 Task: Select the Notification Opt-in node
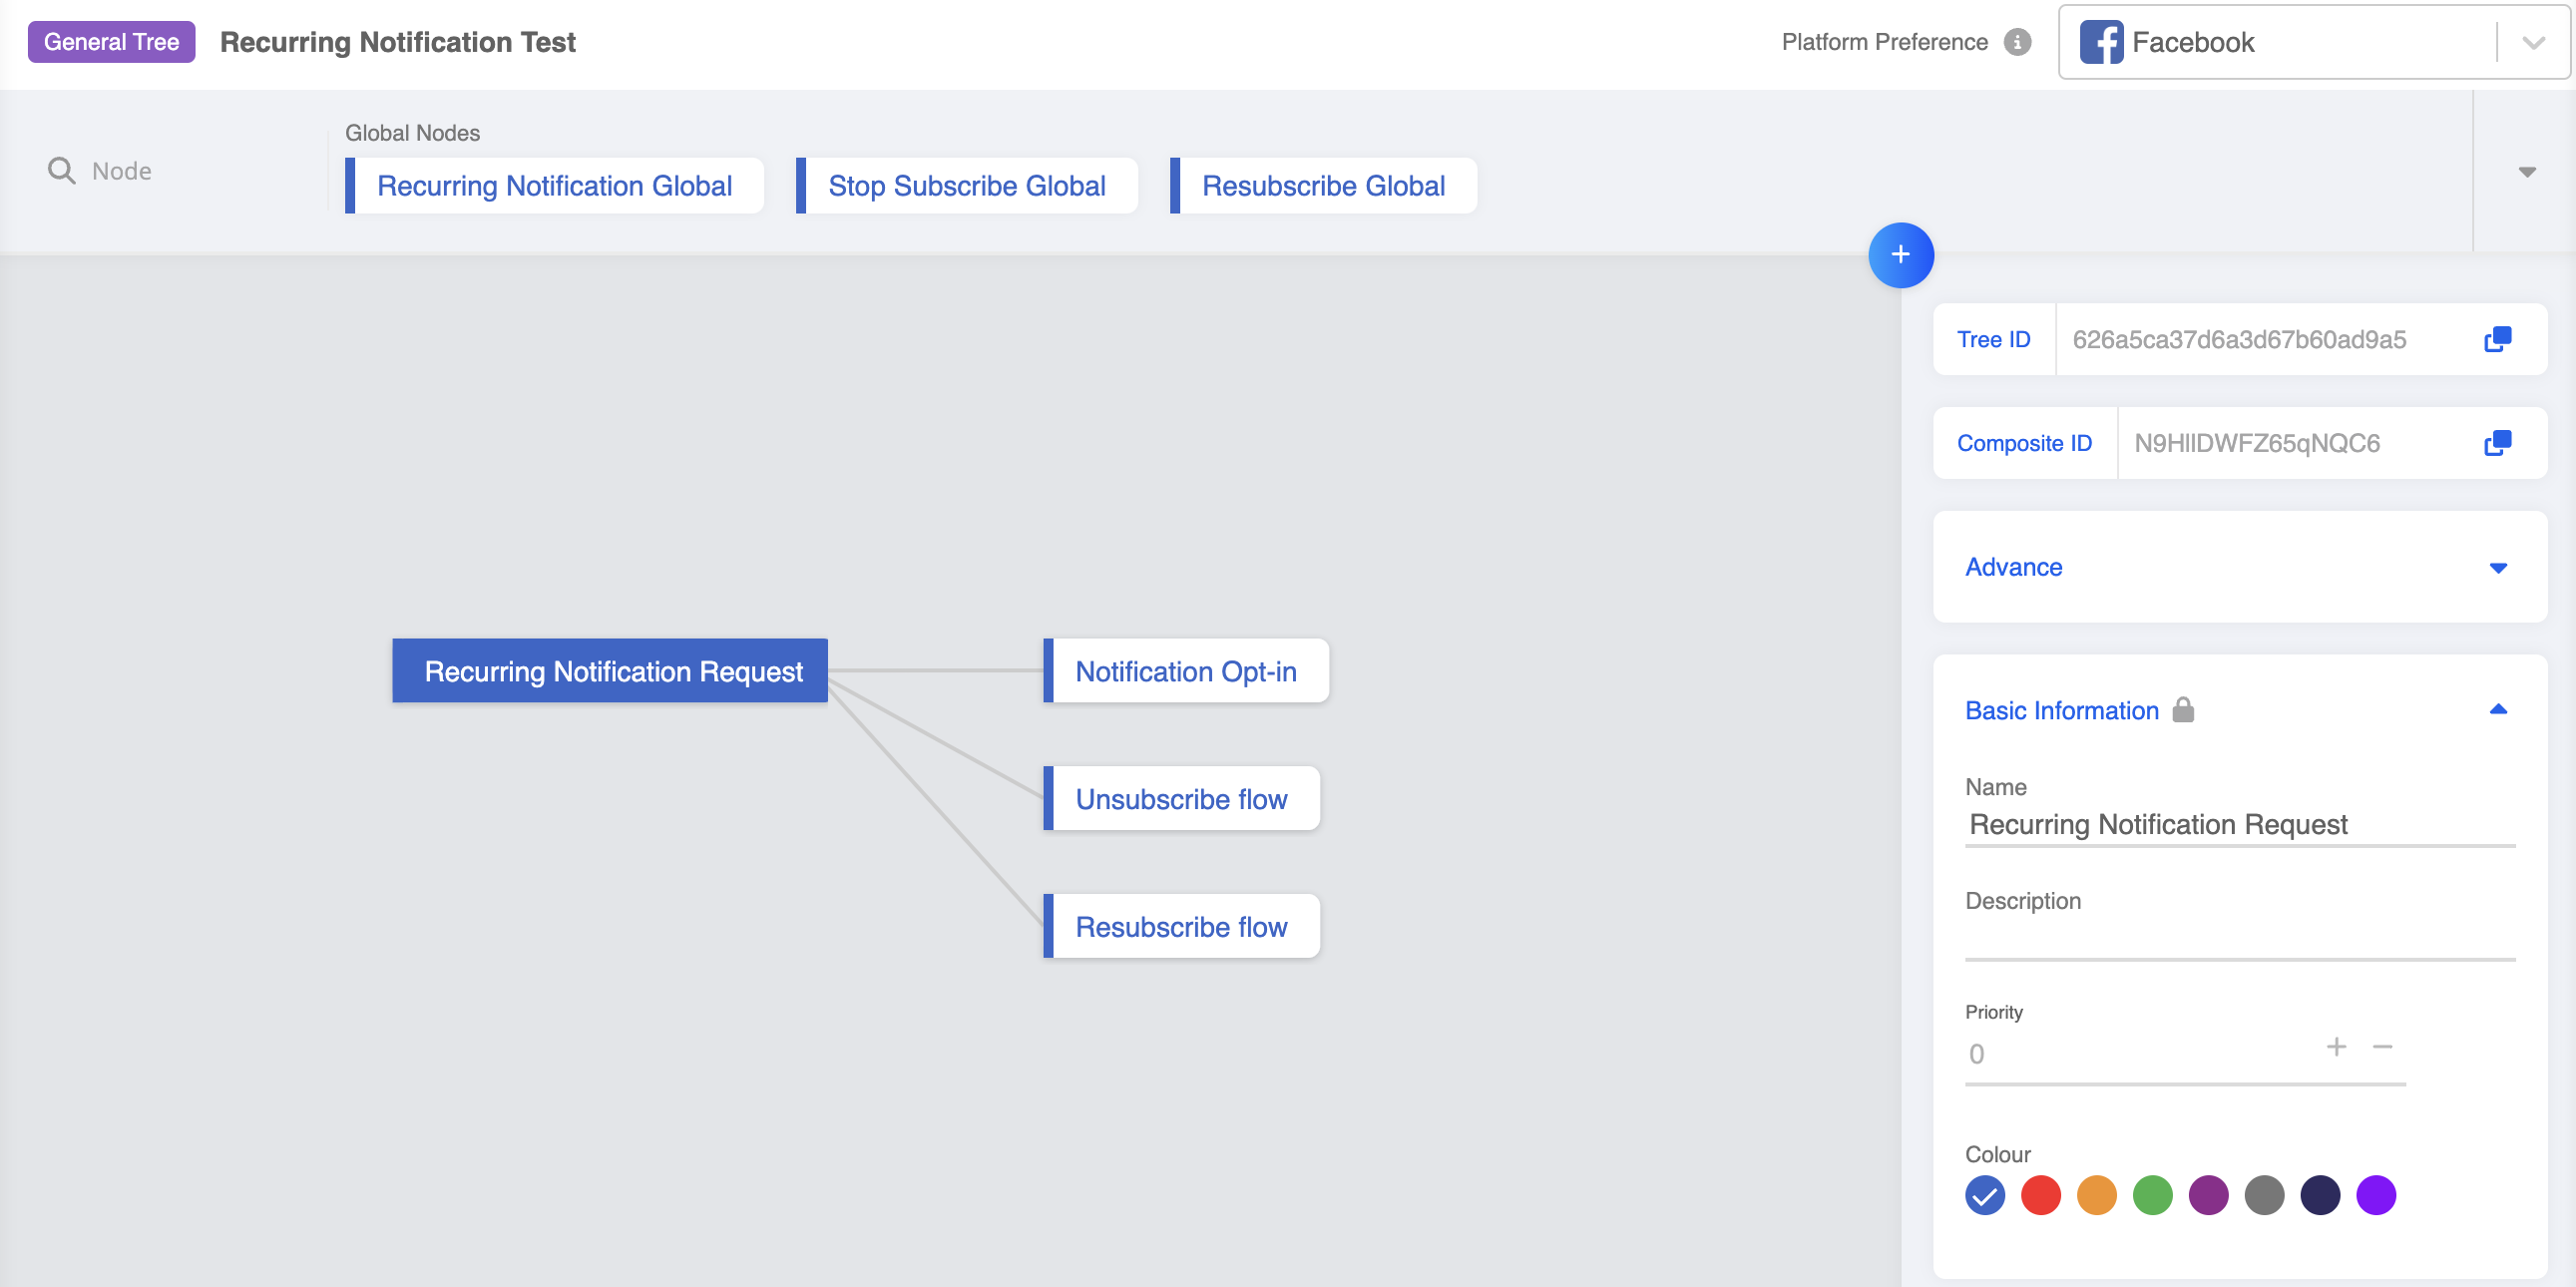[x=1185, y=671]
